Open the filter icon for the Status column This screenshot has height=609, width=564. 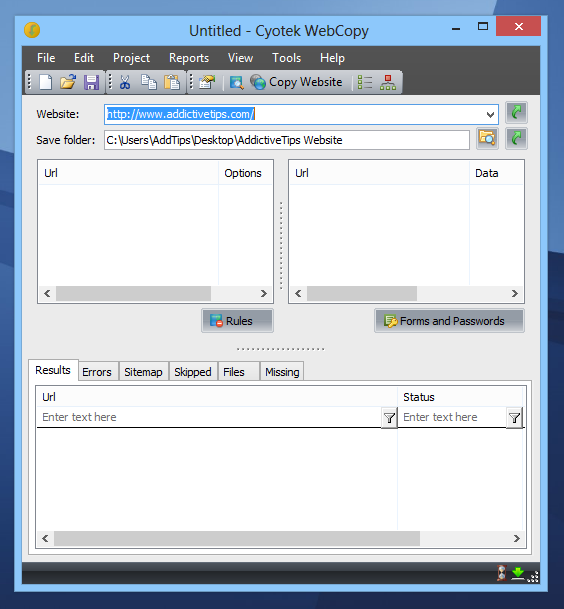pyautogui.click(x=514, y=418)
